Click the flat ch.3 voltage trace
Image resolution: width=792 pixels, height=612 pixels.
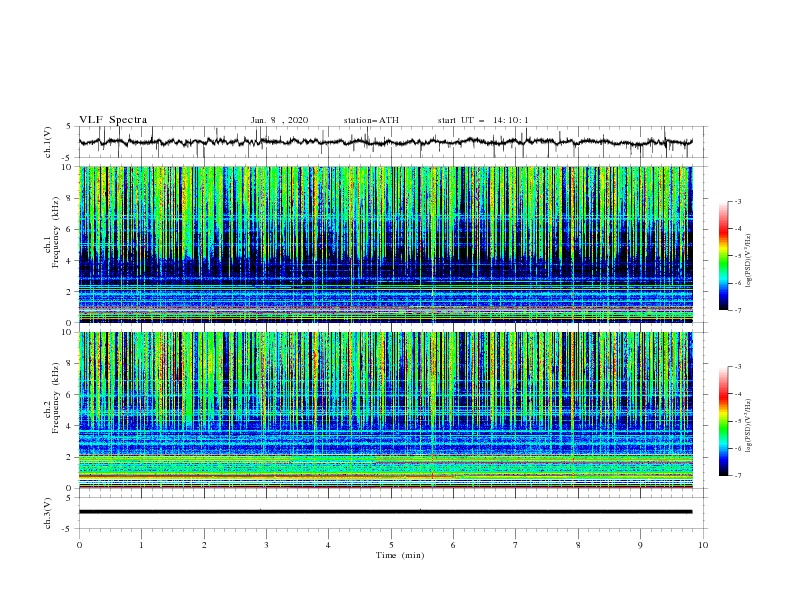coord(385,512)
